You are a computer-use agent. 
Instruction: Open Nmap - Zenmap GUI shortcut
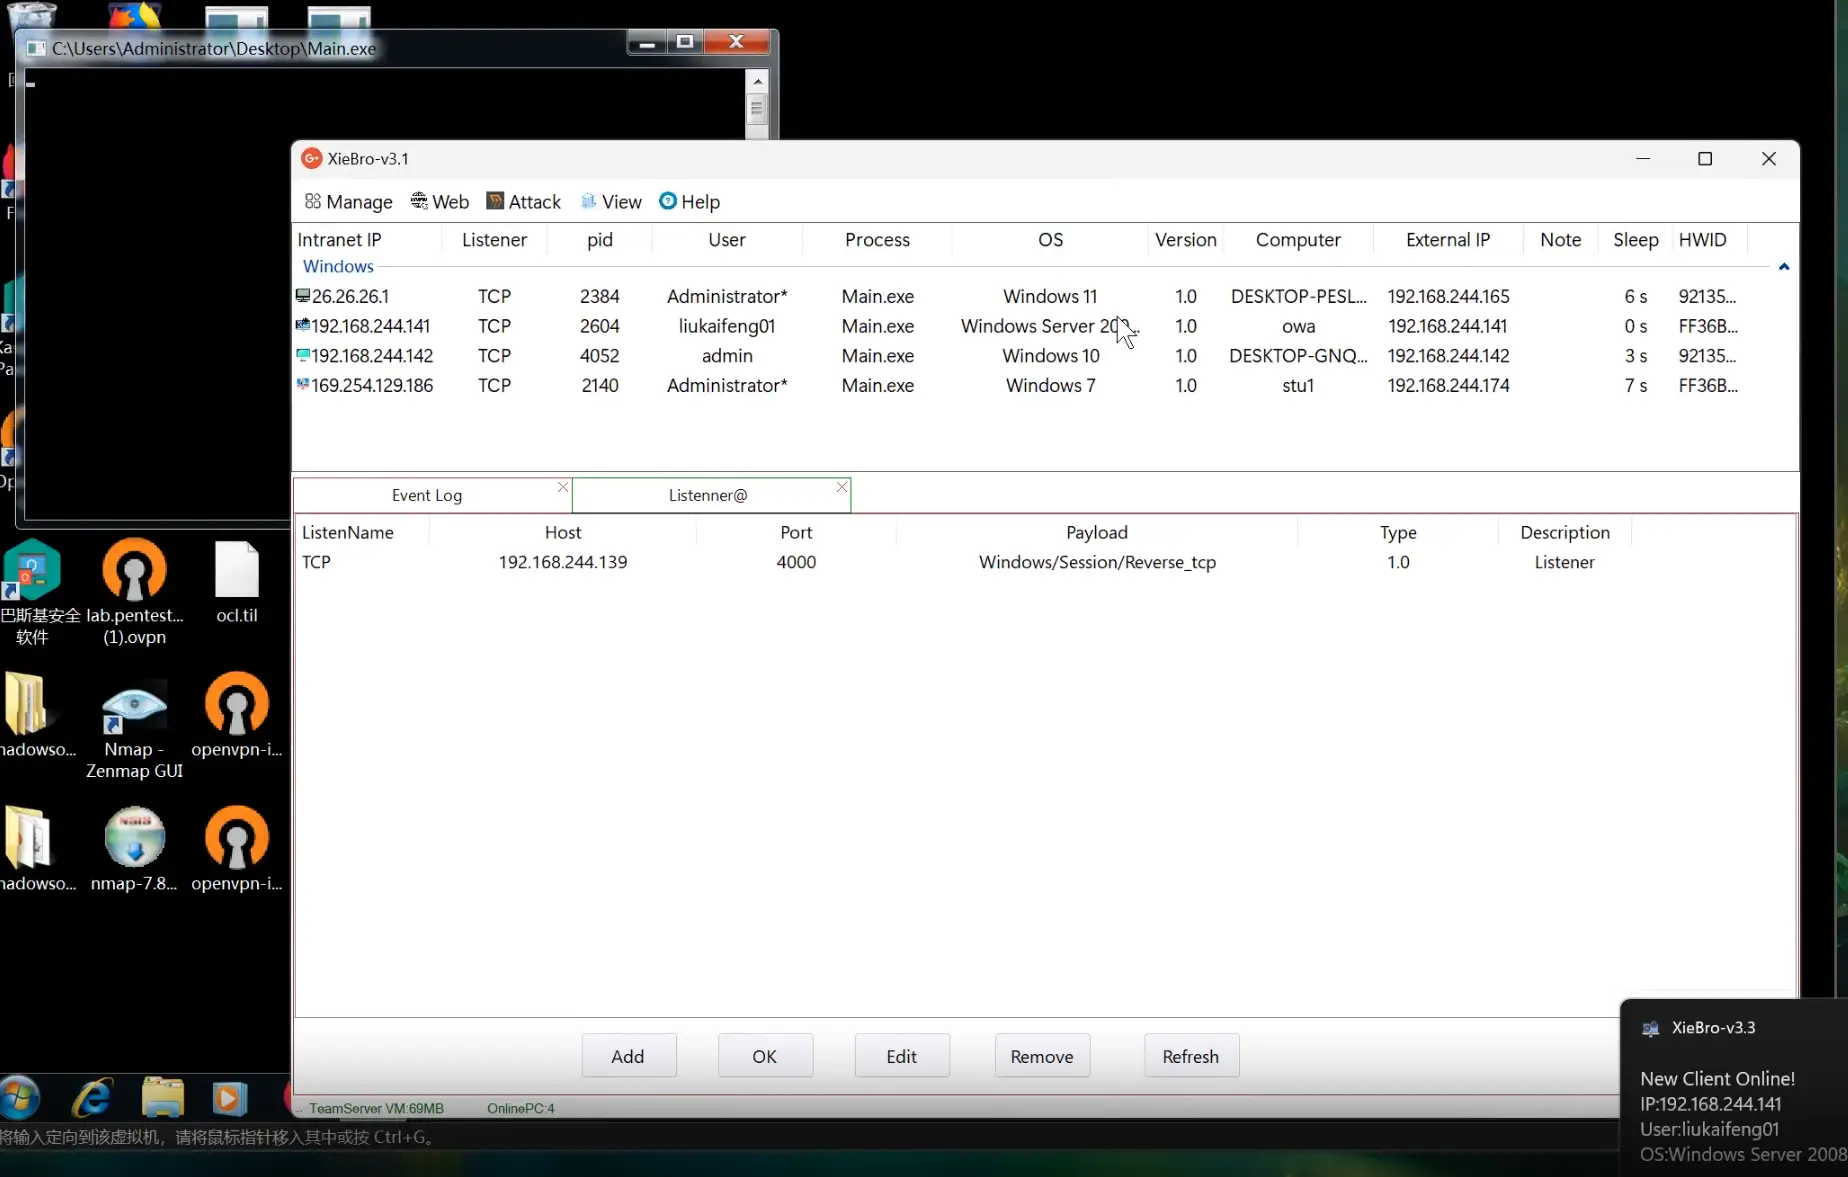(134, 731)
